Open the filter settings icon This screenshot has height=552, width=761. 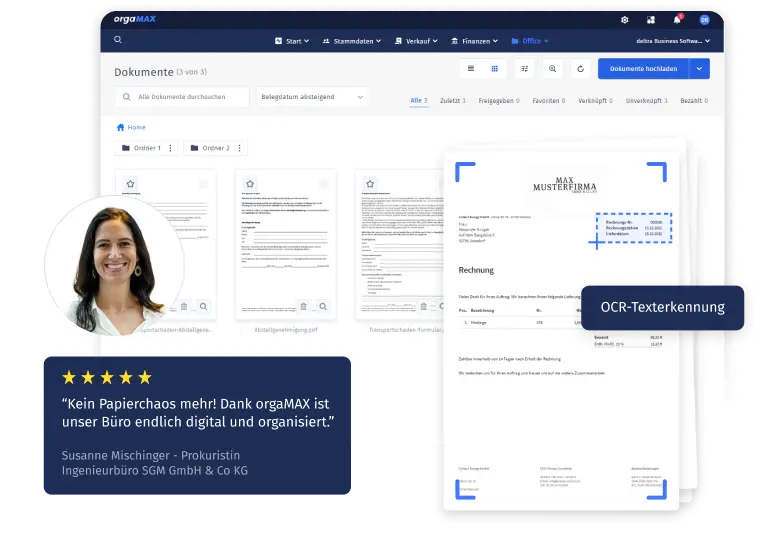point(525,69)
